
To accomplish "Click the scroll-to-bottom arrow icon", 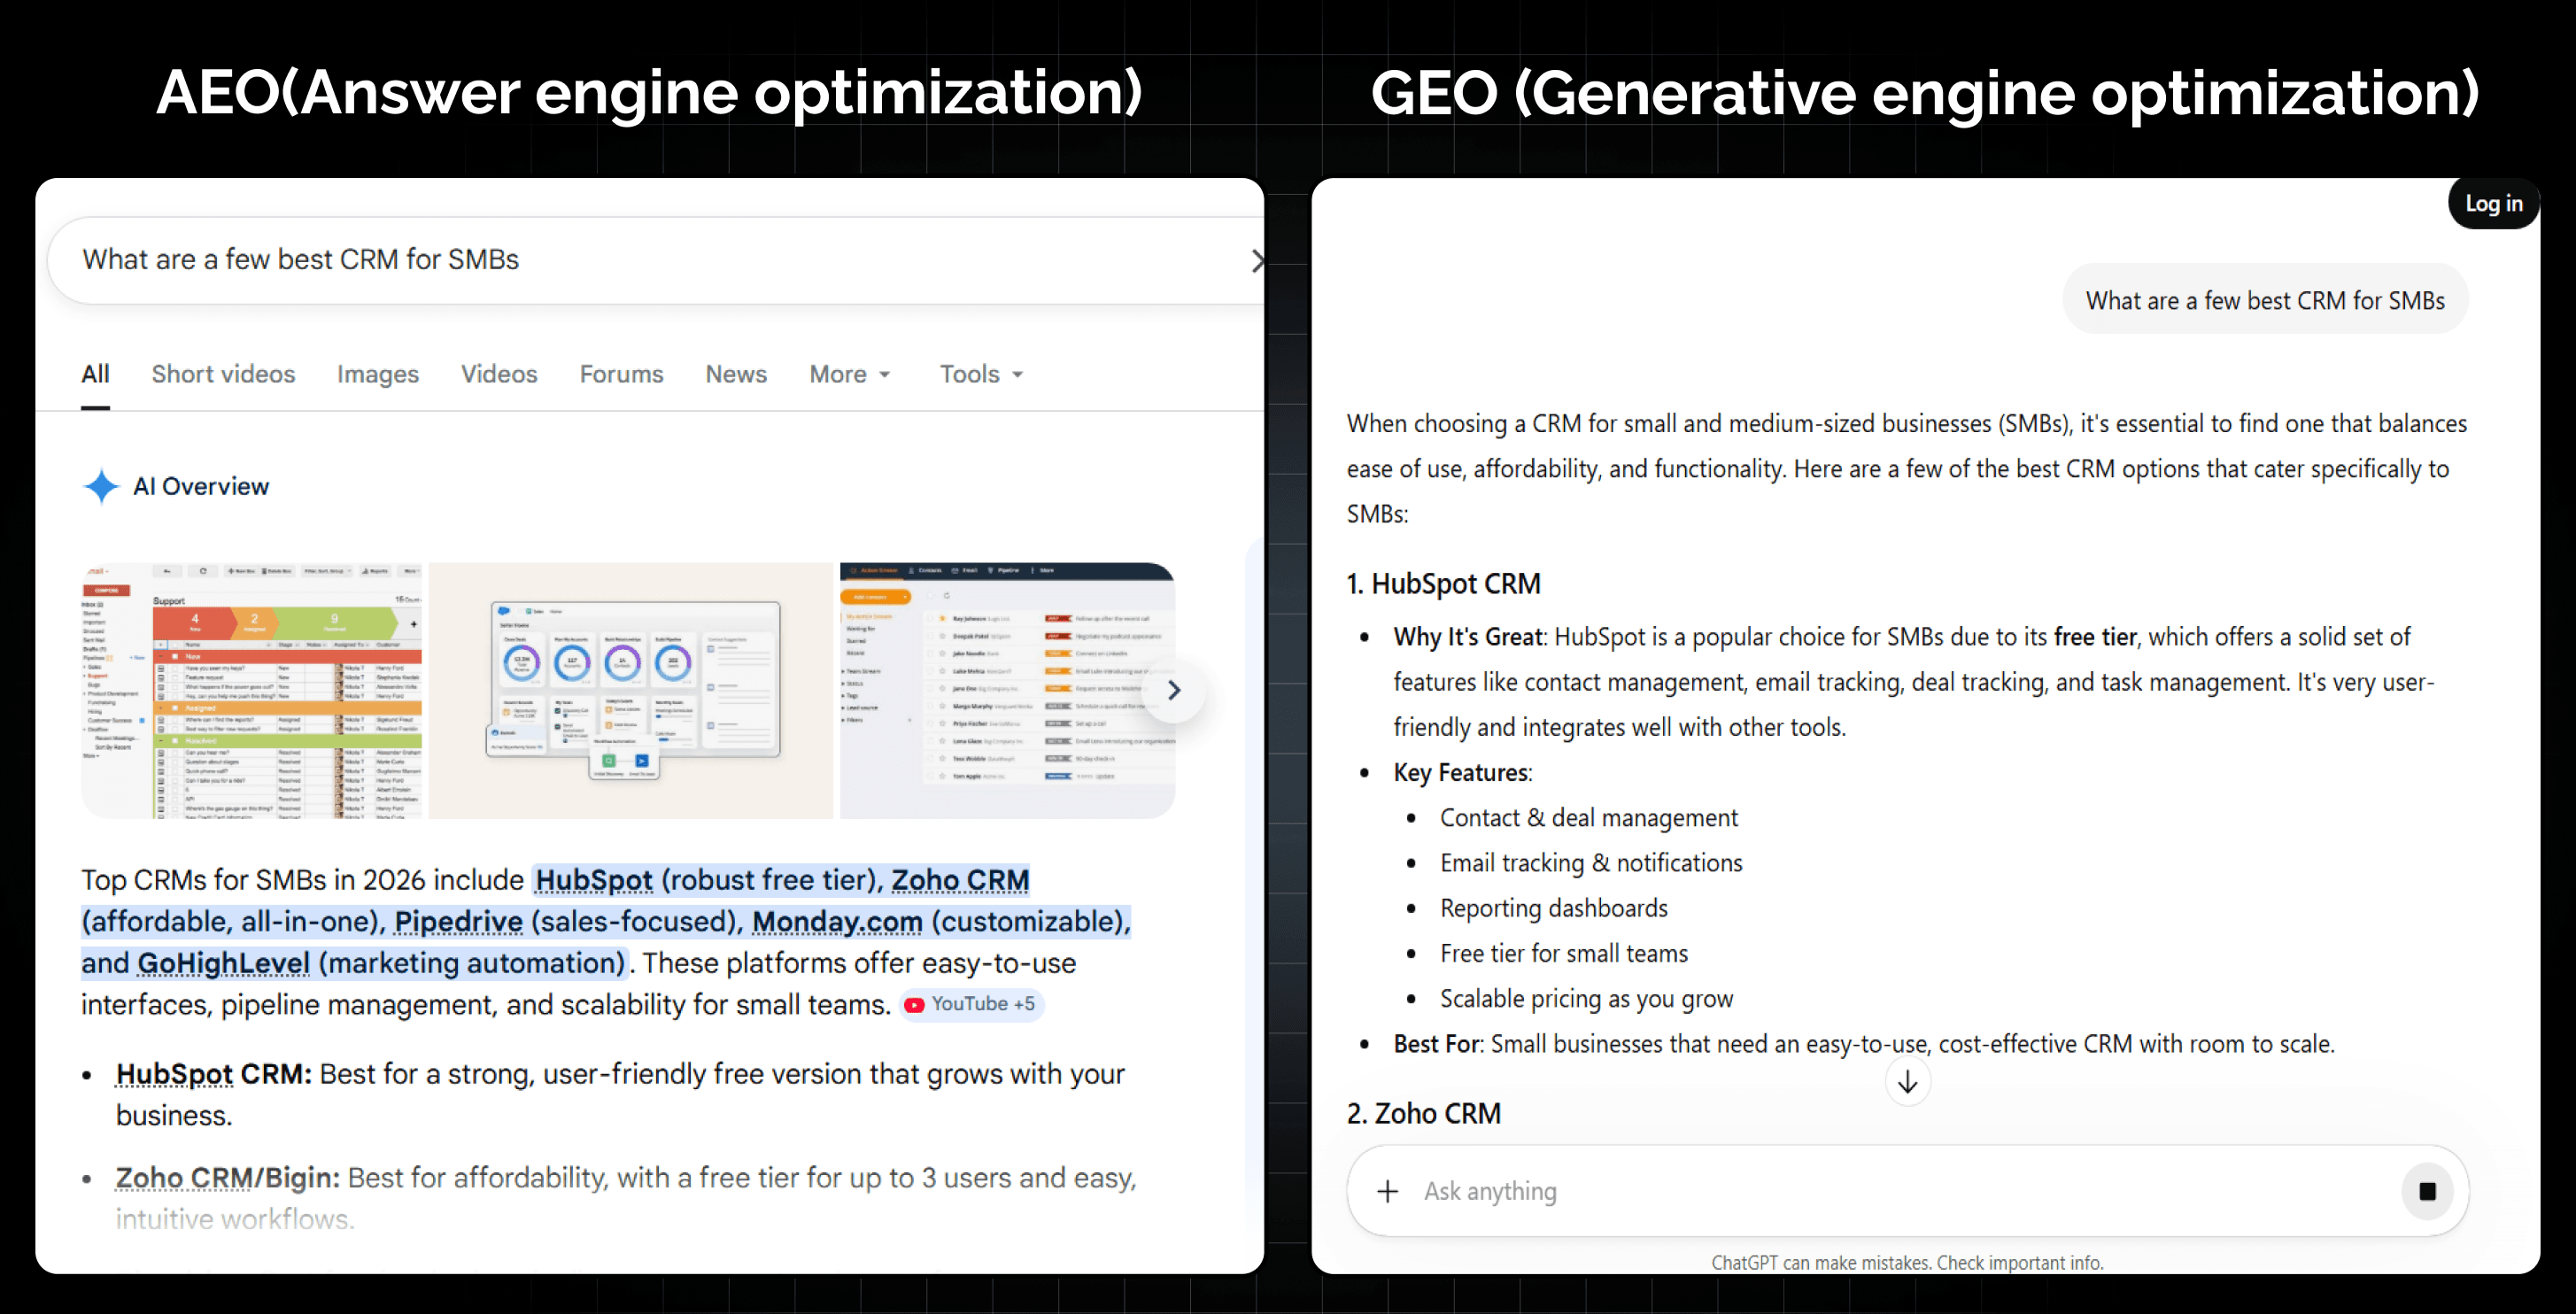I will tap(1907, 1082).
